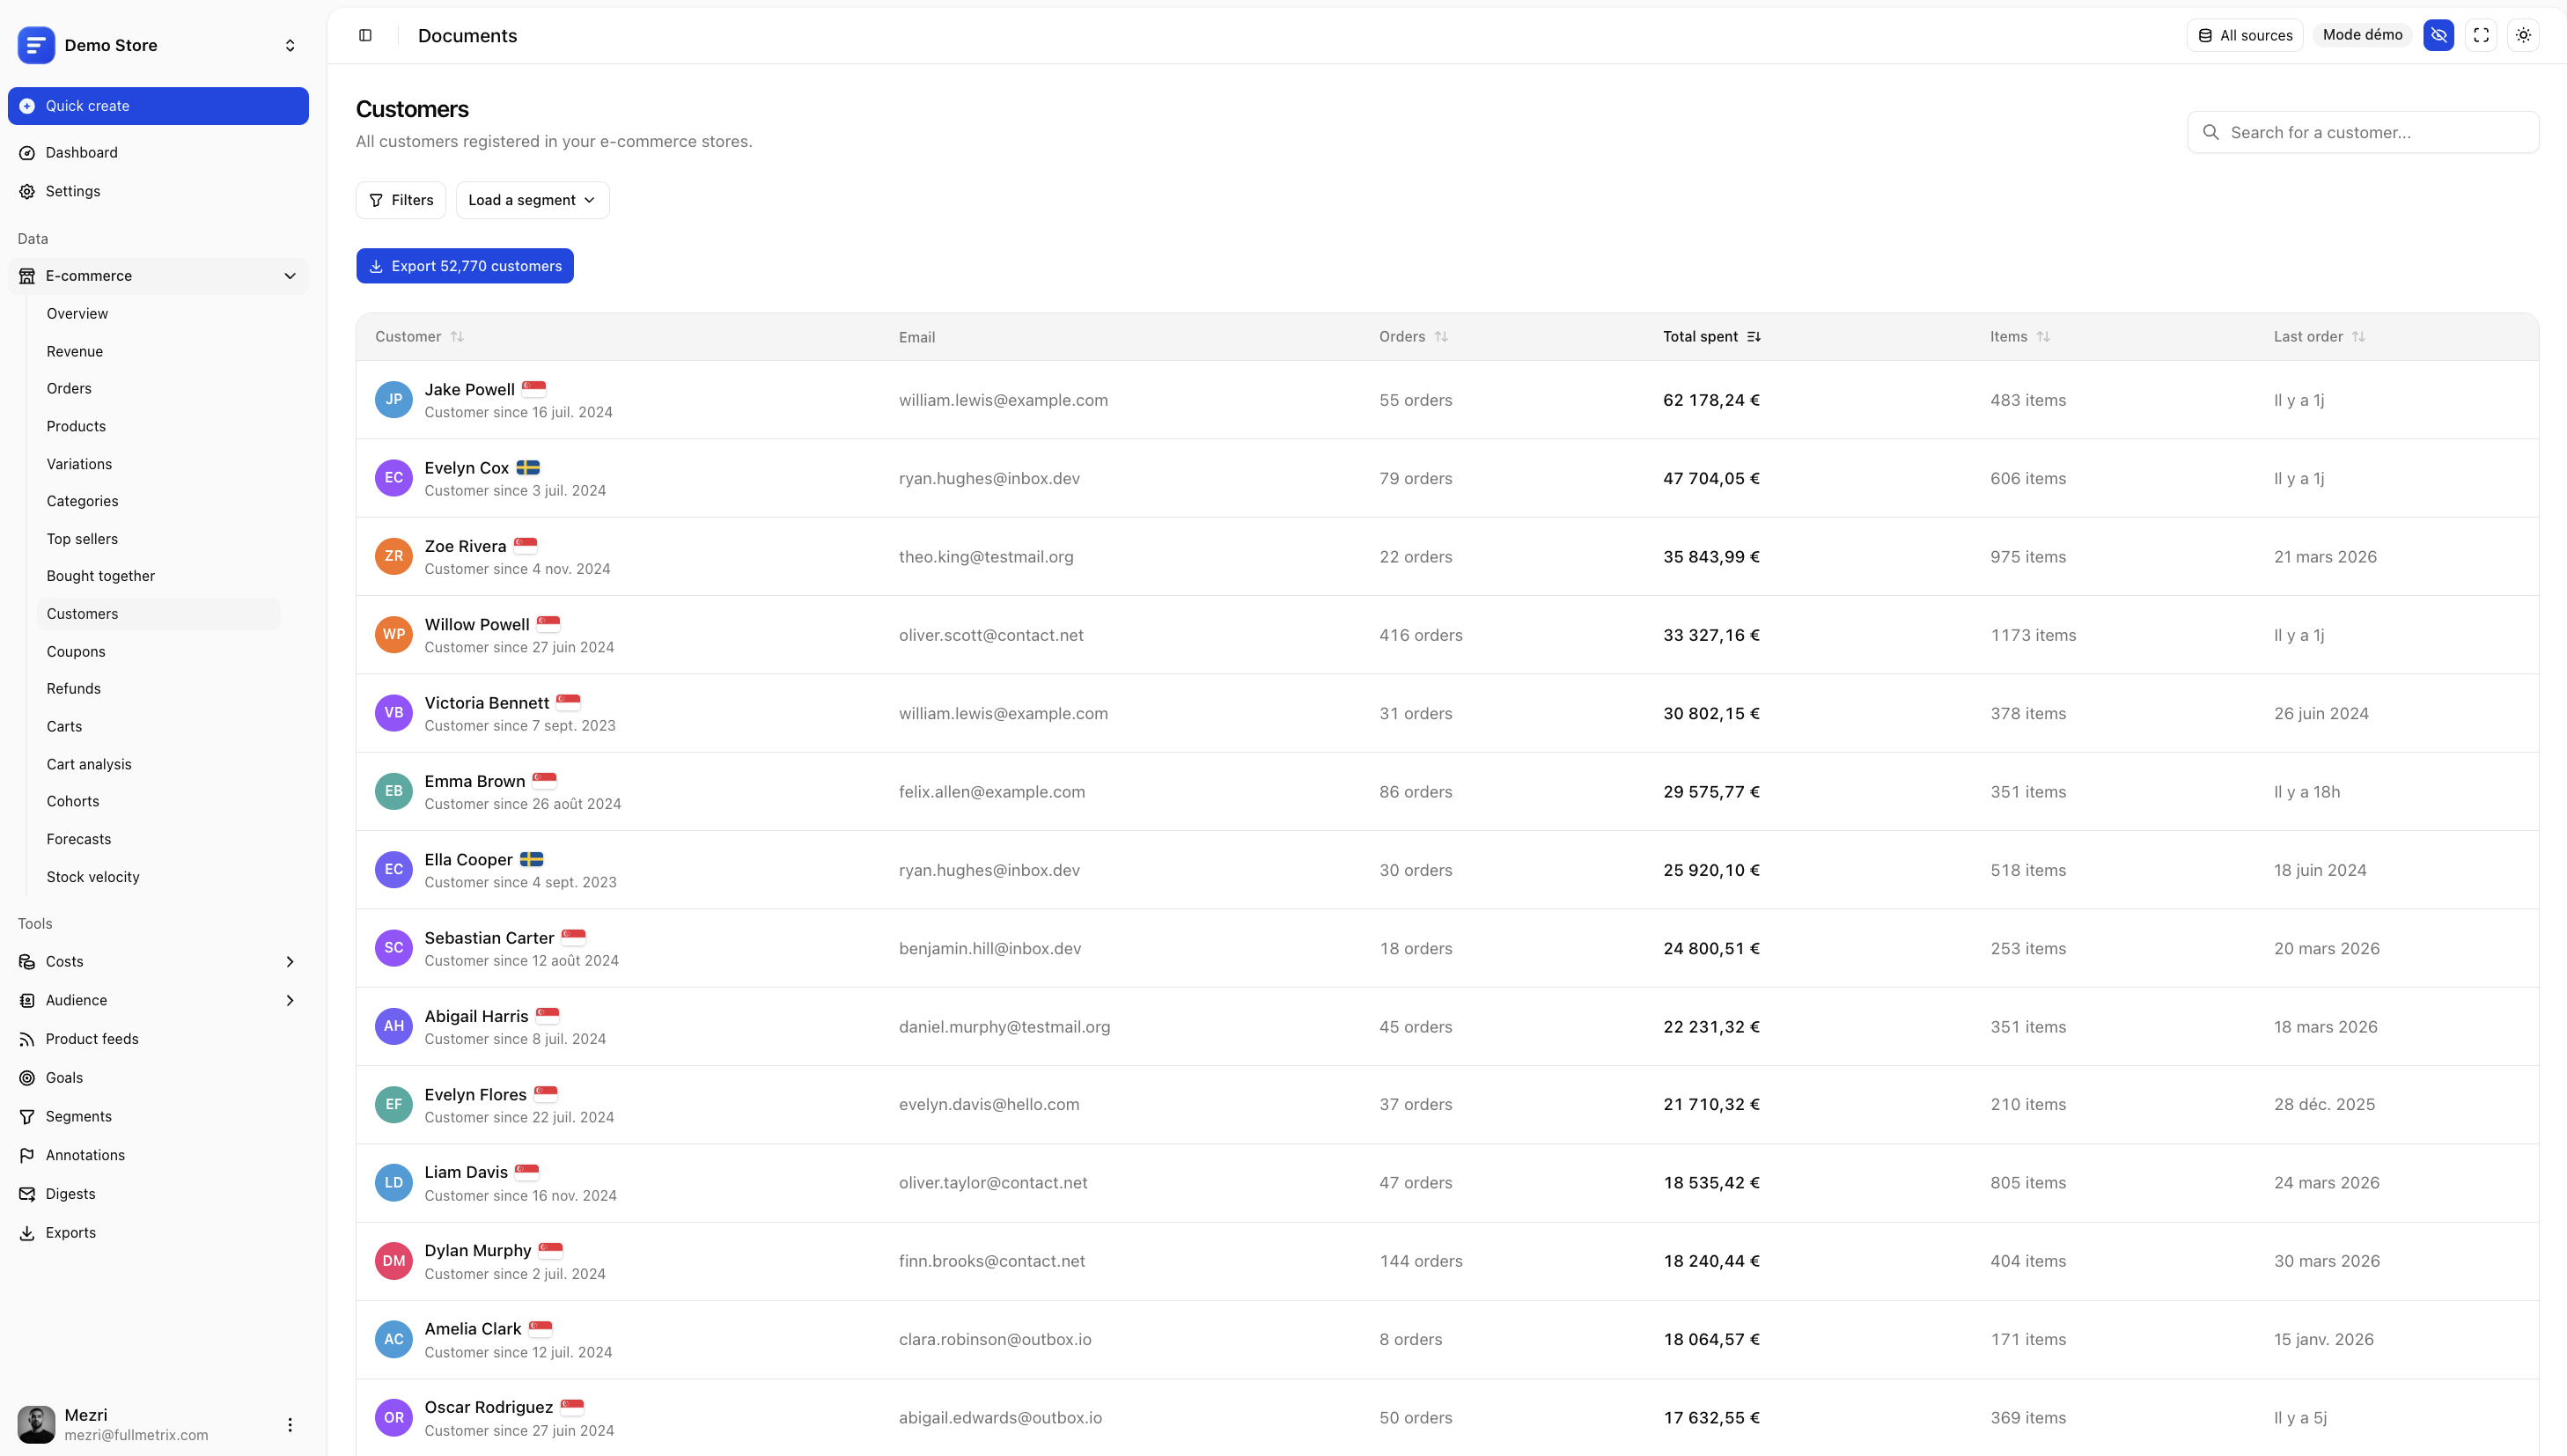Select the Product feeds RSS icon
The image size is (2567, 1456).
tap(27, 1039)
